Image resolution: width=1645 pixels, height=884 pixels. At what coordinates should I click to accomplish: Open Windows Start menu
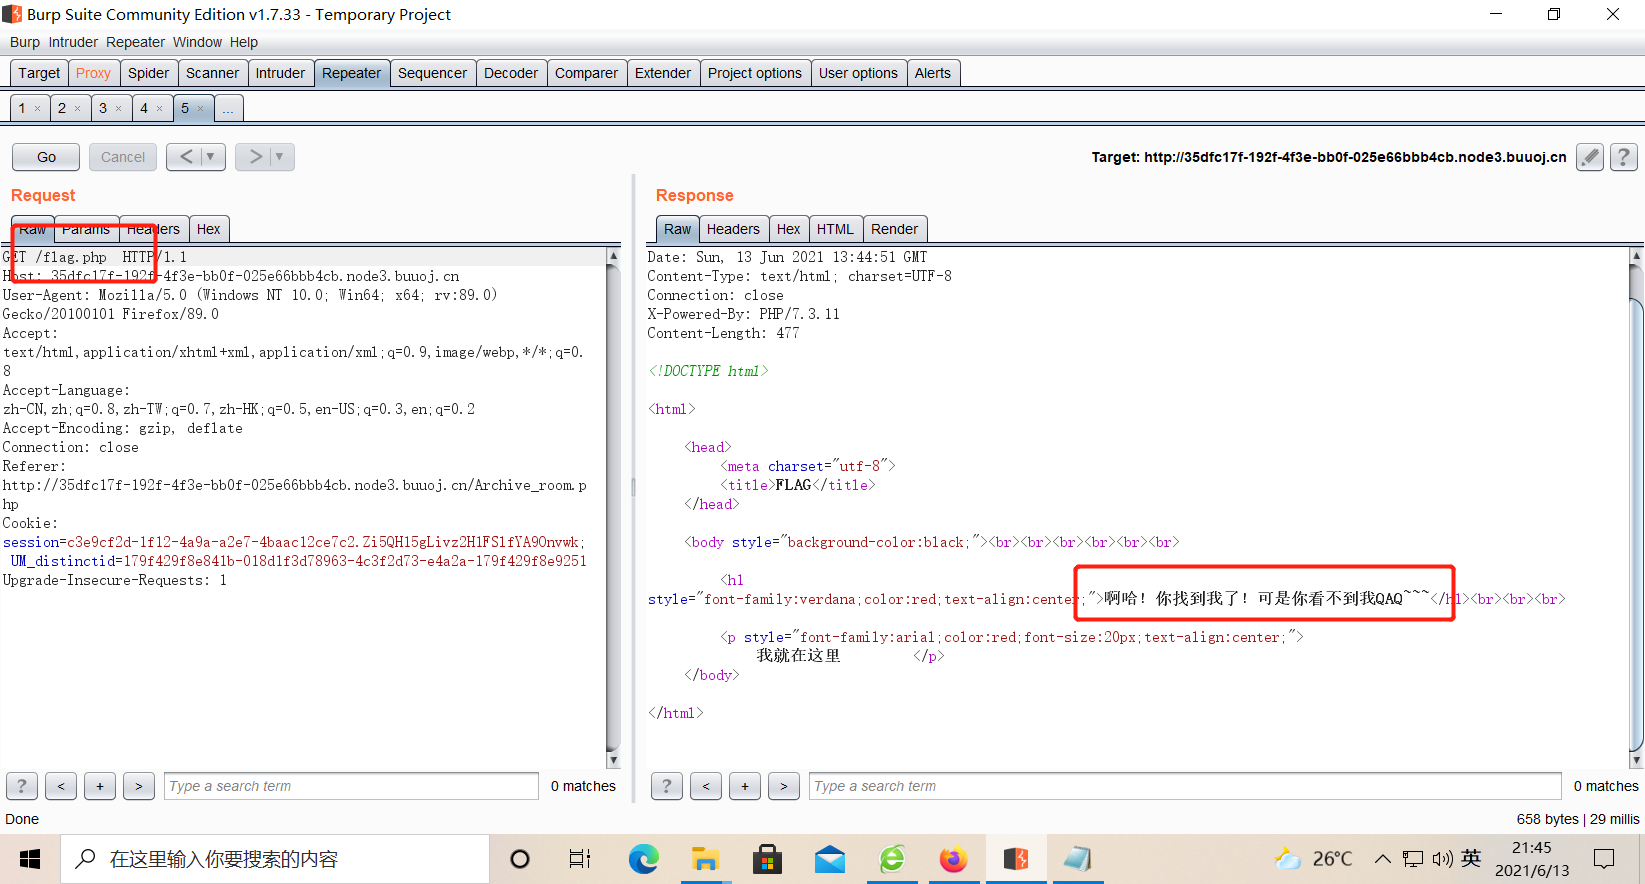pos(30,859)
